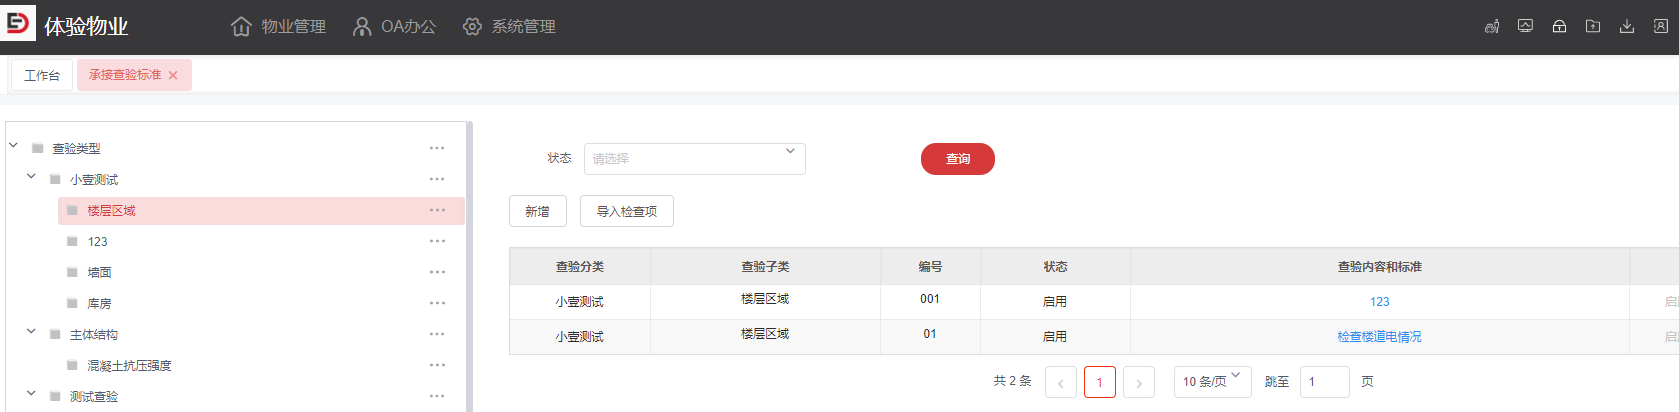Collapse the 主体结构 tree node

click(x=31, y=333)
